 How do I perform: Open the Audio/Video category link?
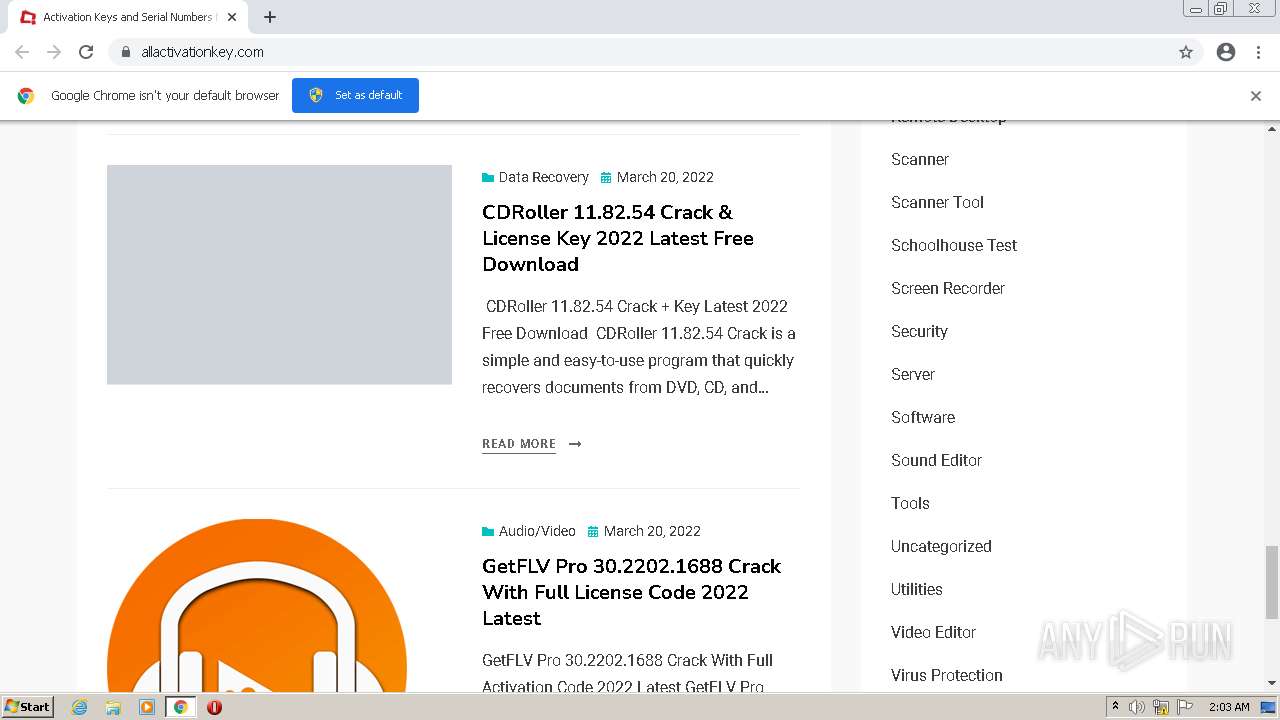(x=537, y=531)
